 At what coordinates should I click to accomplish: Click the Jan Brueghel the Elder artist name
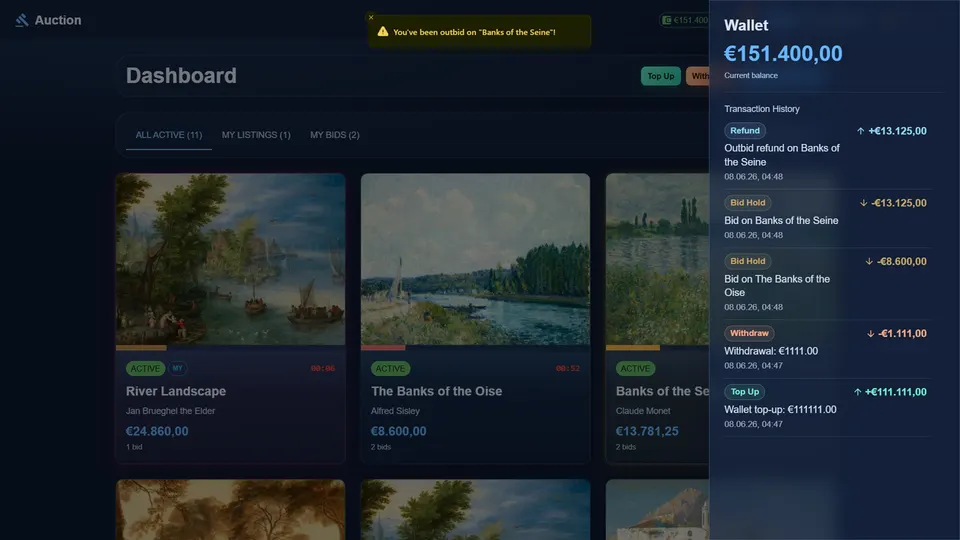pos(170,411)
